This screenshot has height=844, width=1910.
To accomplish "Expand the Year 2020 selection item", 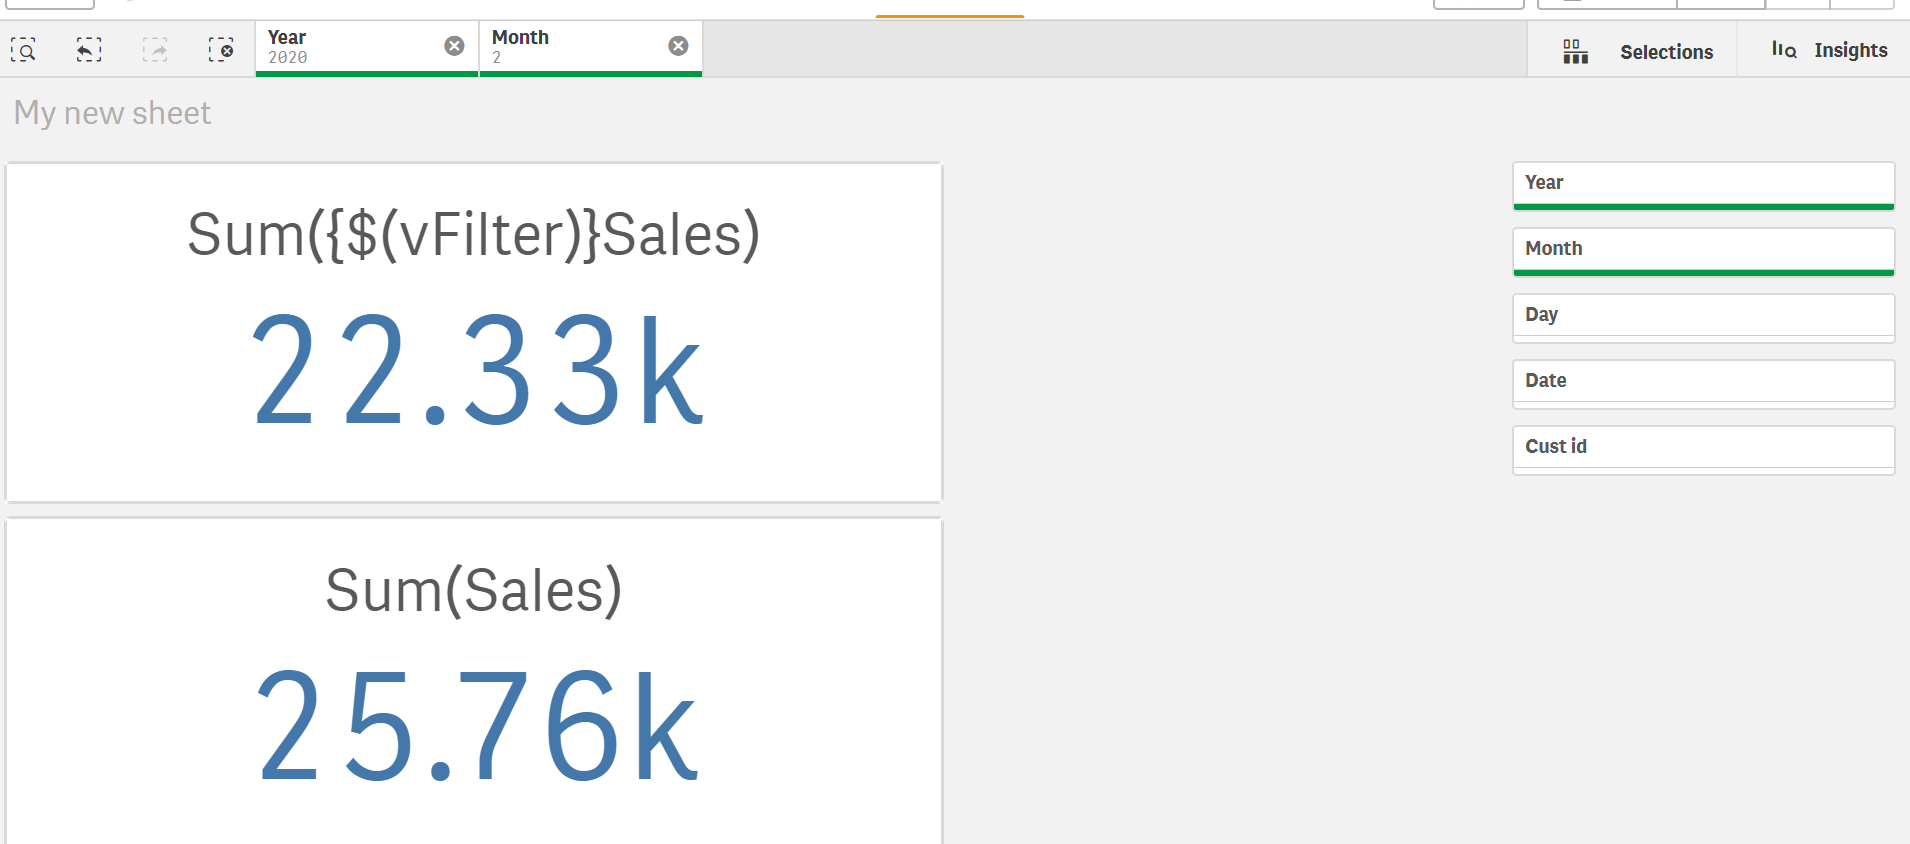I will (x=345, y=47).
